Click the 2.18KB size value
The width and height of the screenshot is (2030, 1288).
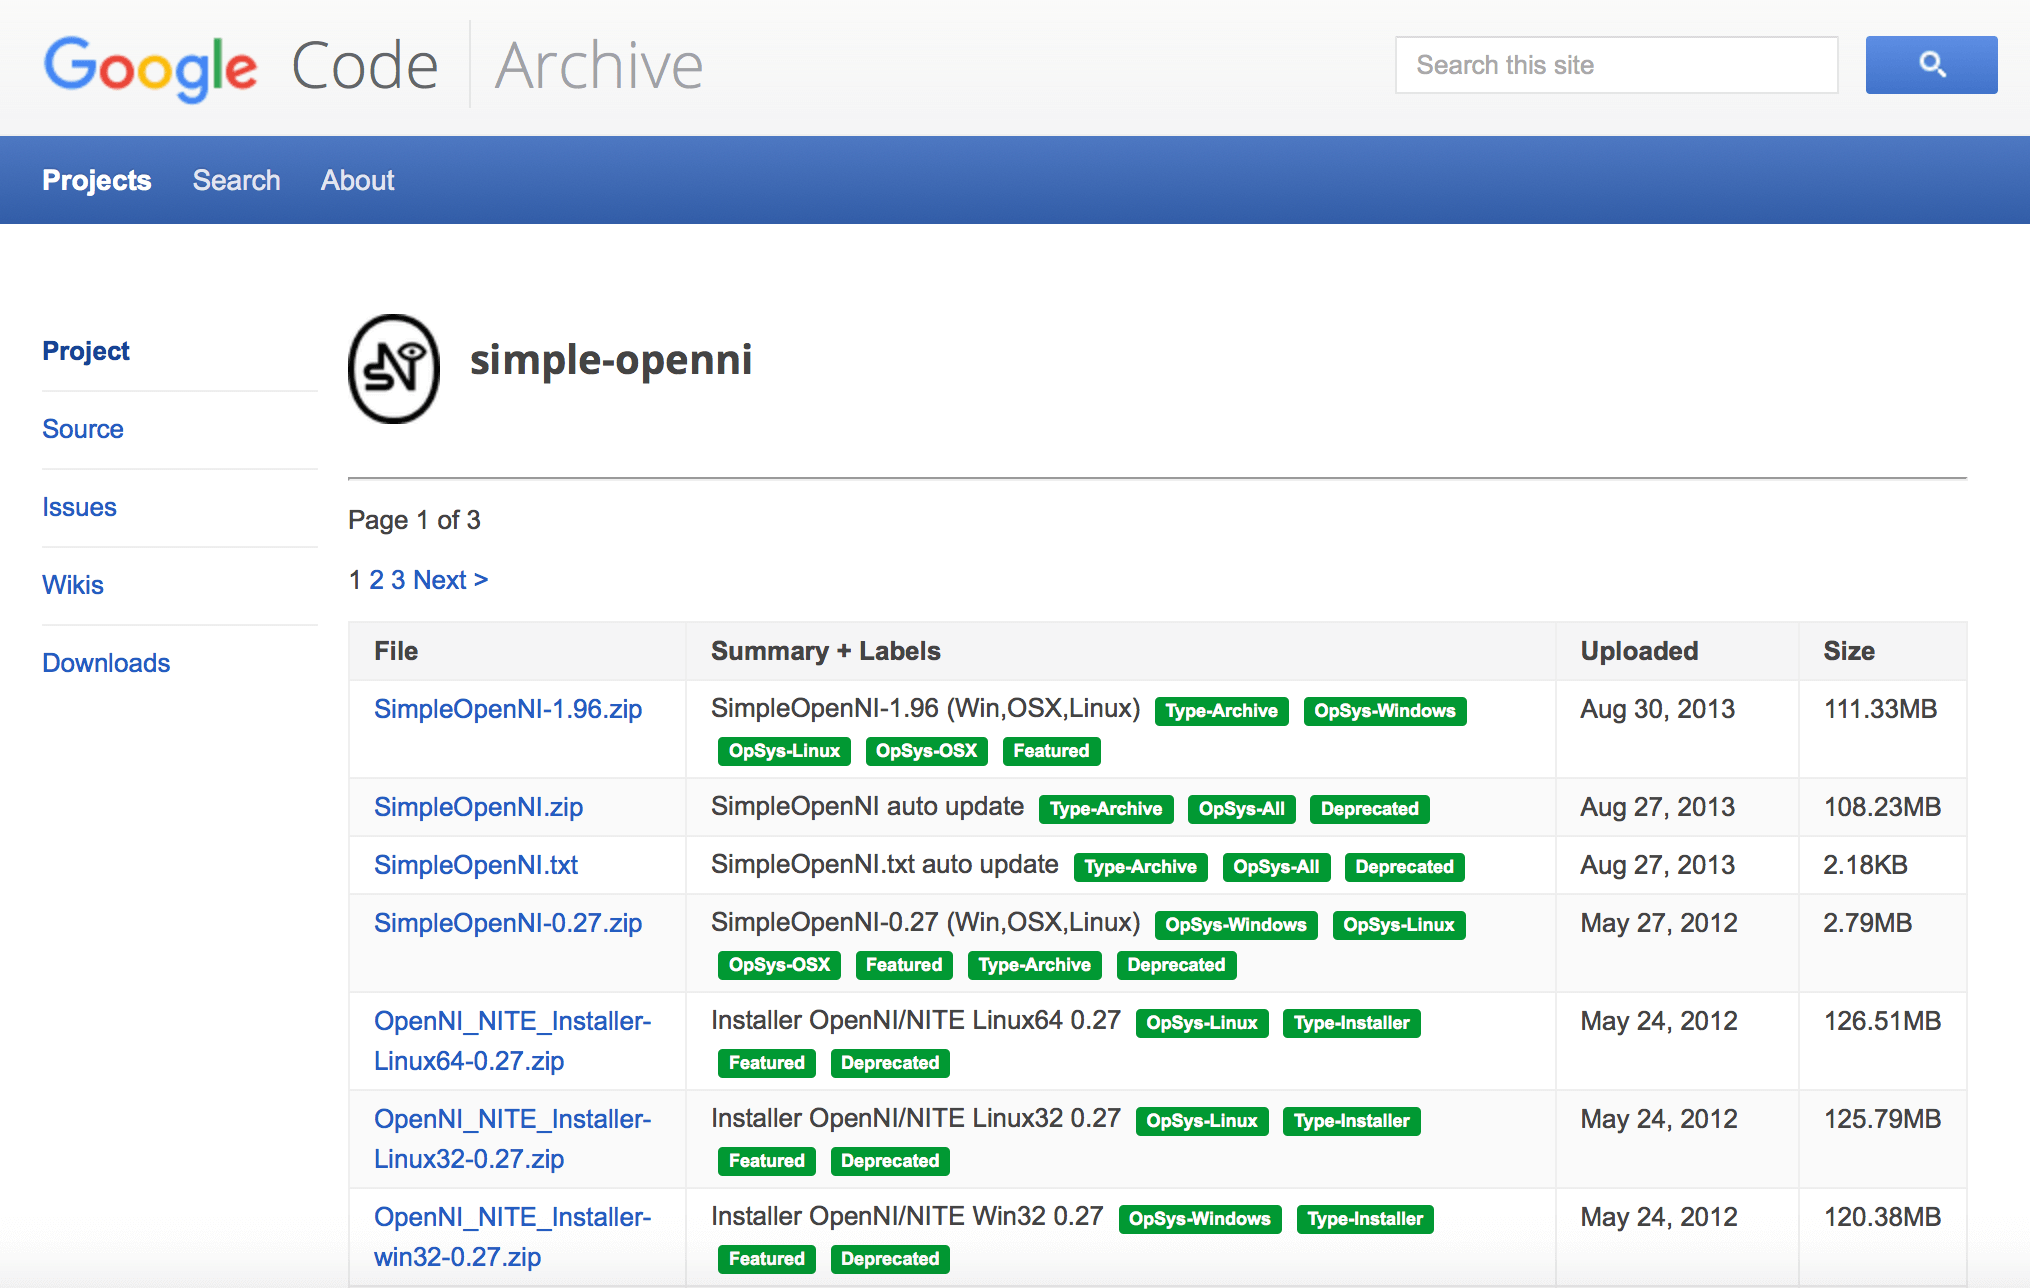click(x=1865, y=865)
